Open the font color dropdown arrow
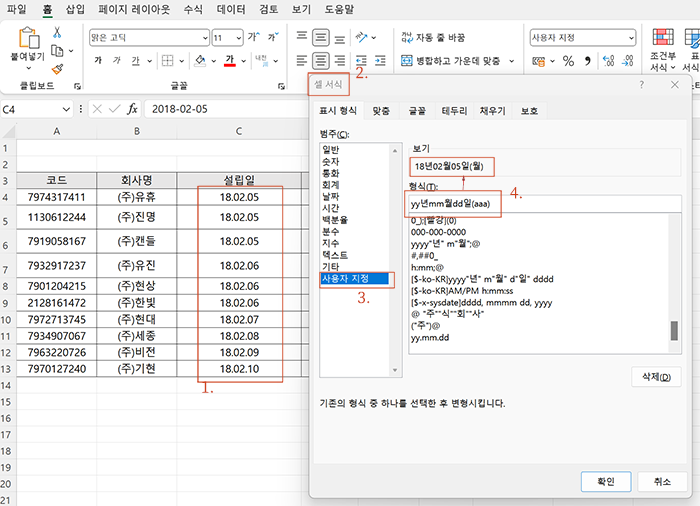Screen dimensions: 700x506 click(244, 61)
